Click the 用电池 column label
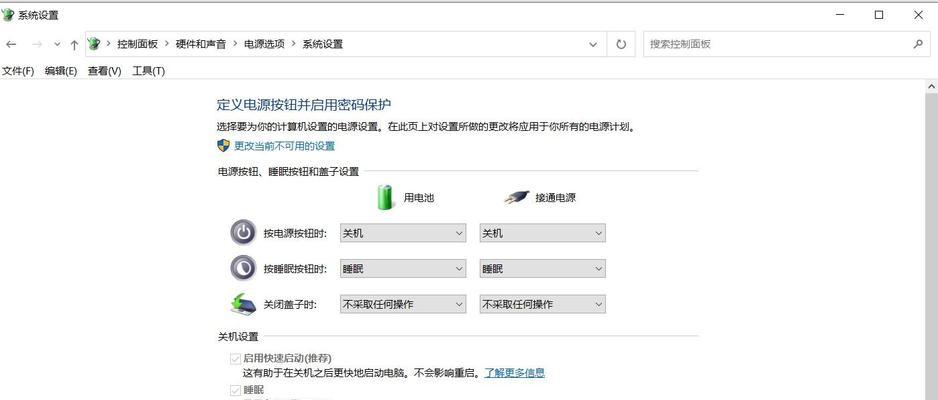 [419, 198]
